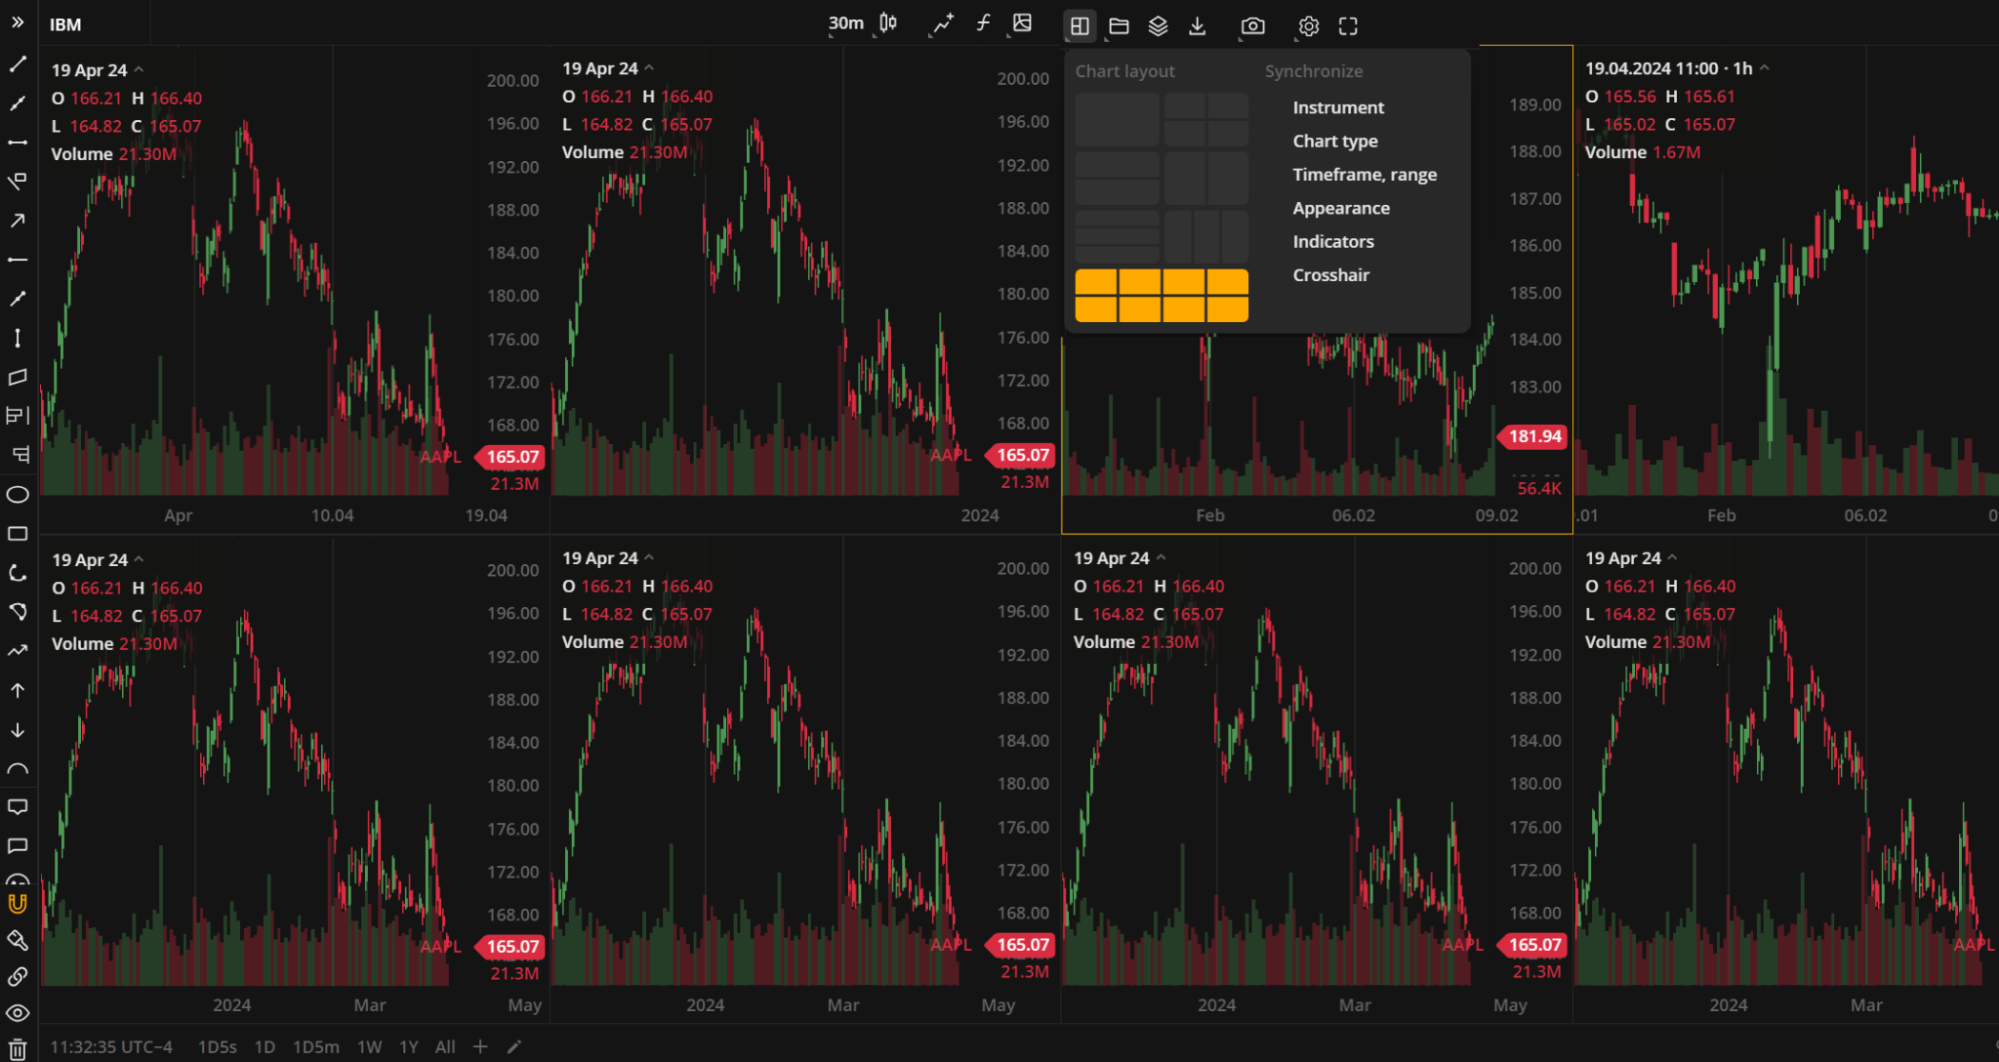
Task: Open chart settings with the gear icon
Action: [1308, 26]
